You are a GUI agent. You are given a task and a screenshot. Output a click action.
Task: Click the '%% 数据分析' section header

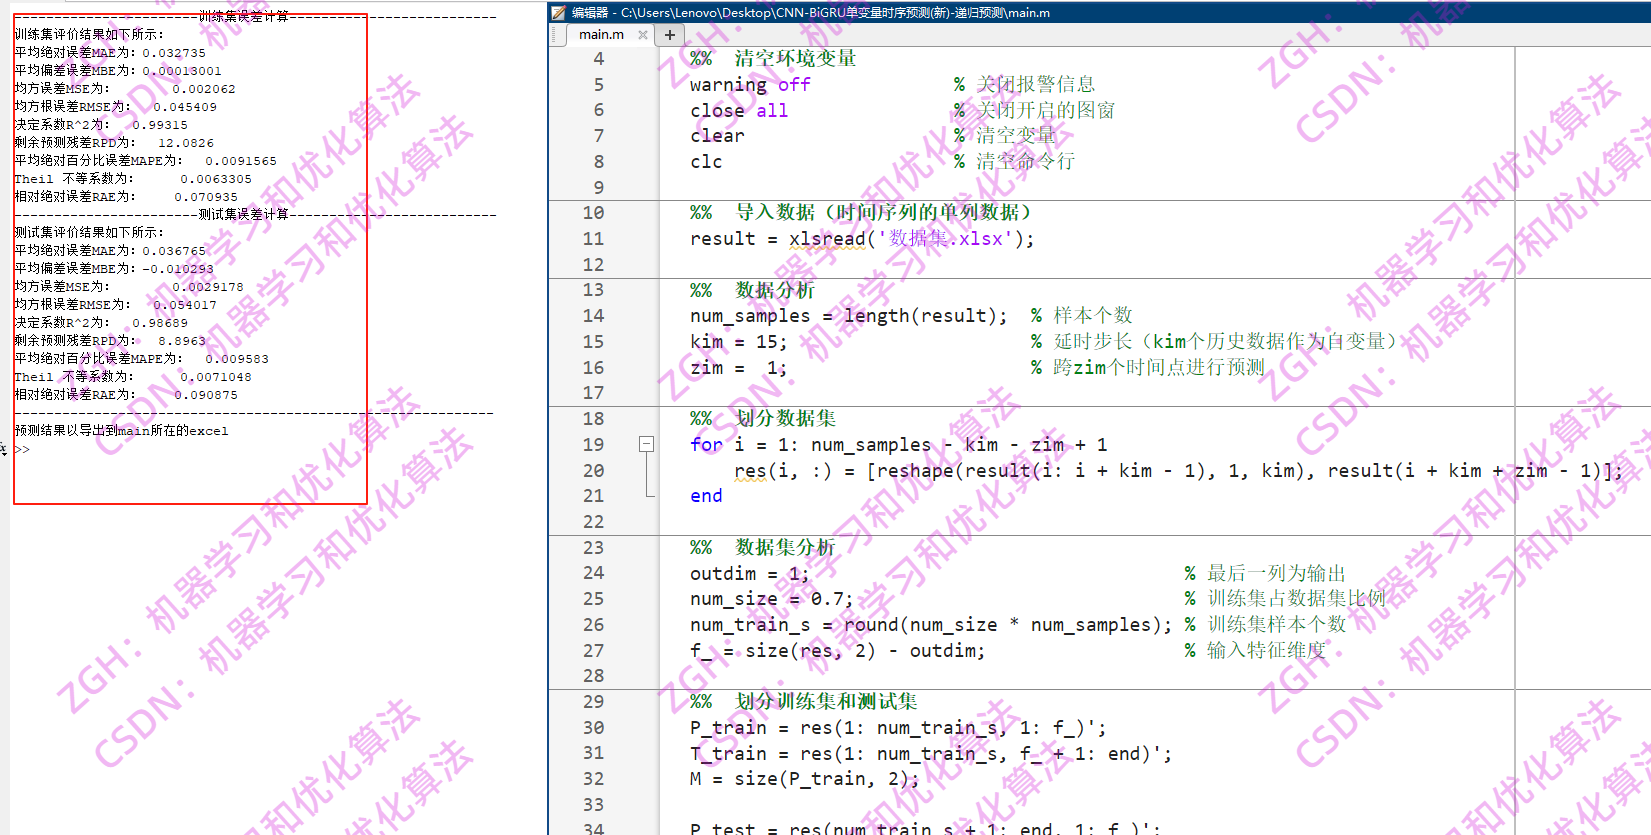[752, 291]
